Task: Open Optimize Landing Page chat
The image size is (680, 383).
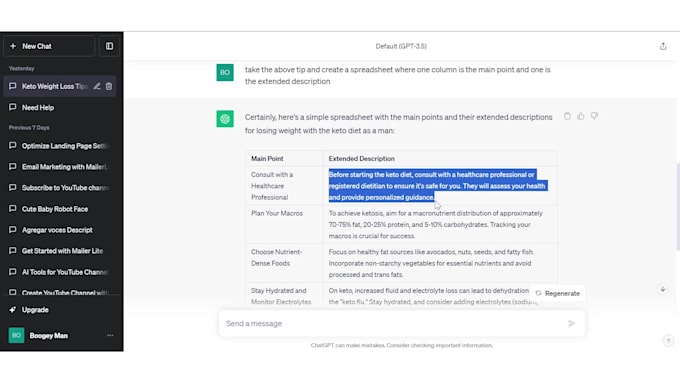Action: (60, 146)
